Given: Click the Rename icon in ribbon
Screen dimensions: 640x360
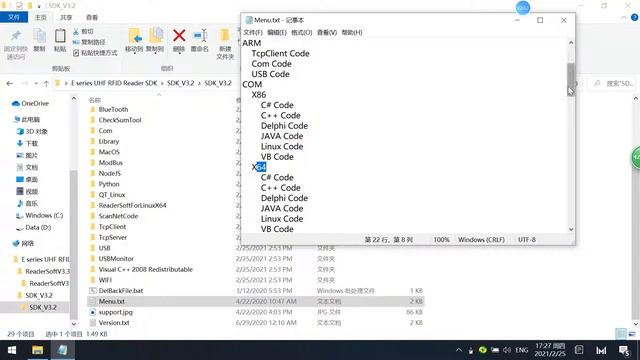Looking at the screenshot, I should pyautogui.click(x=200, y=36).
